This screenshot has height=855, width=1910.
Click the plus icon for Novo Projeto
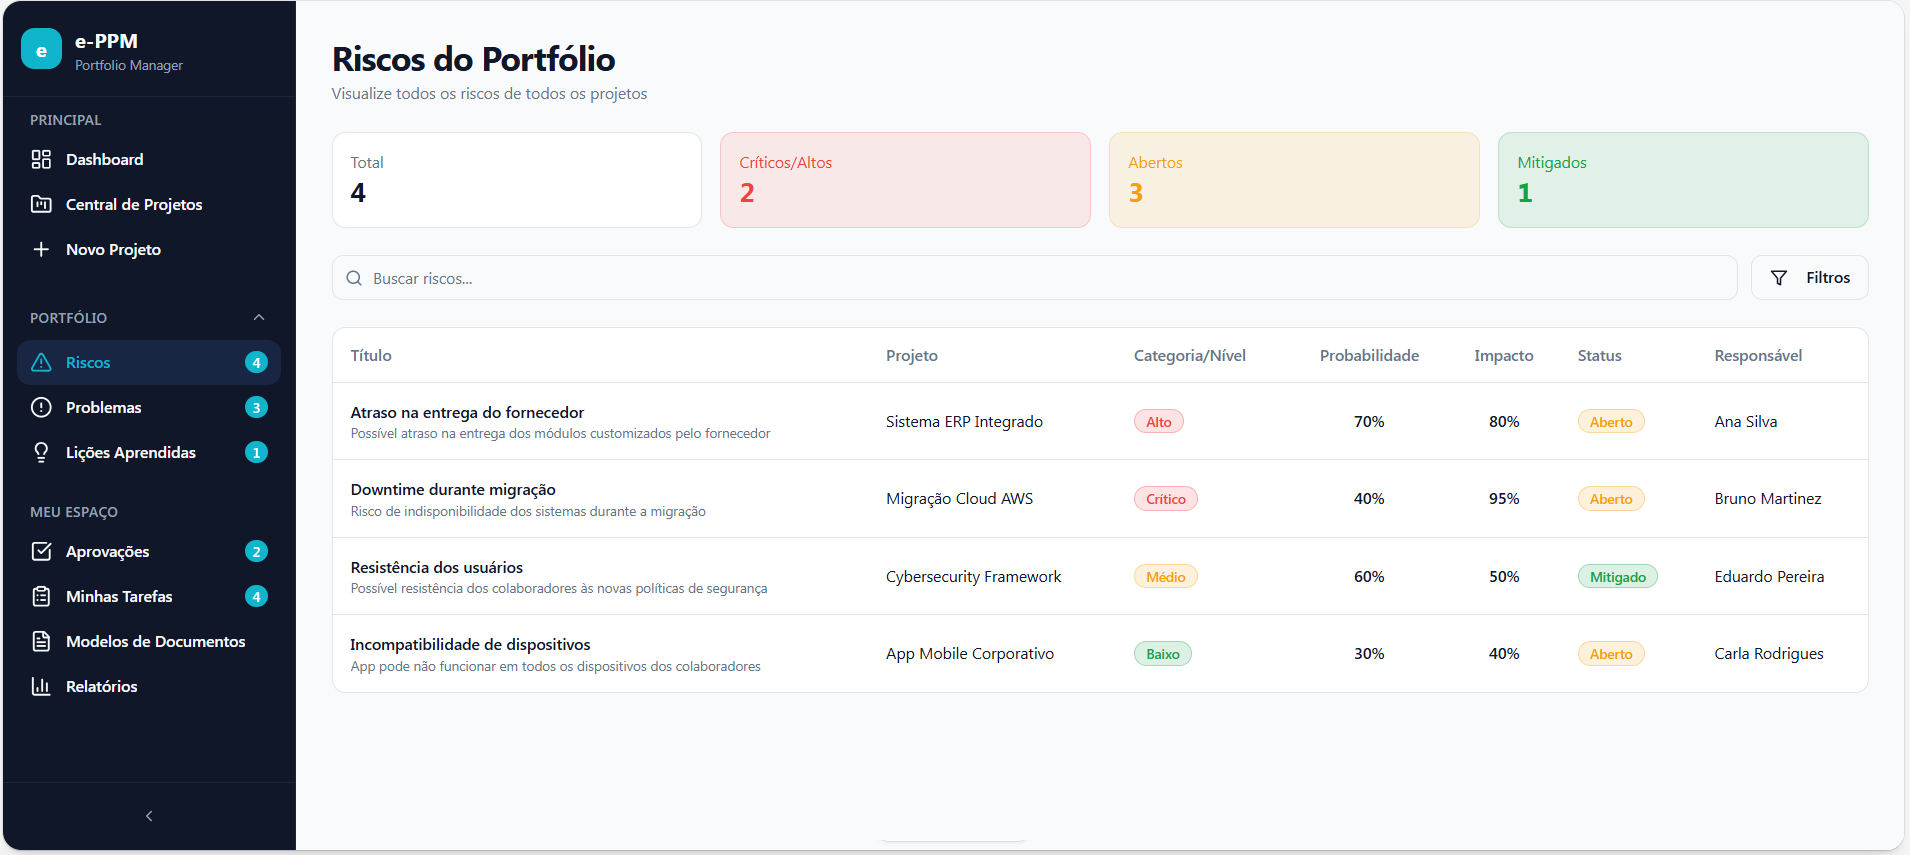click(x=41, y=249)
